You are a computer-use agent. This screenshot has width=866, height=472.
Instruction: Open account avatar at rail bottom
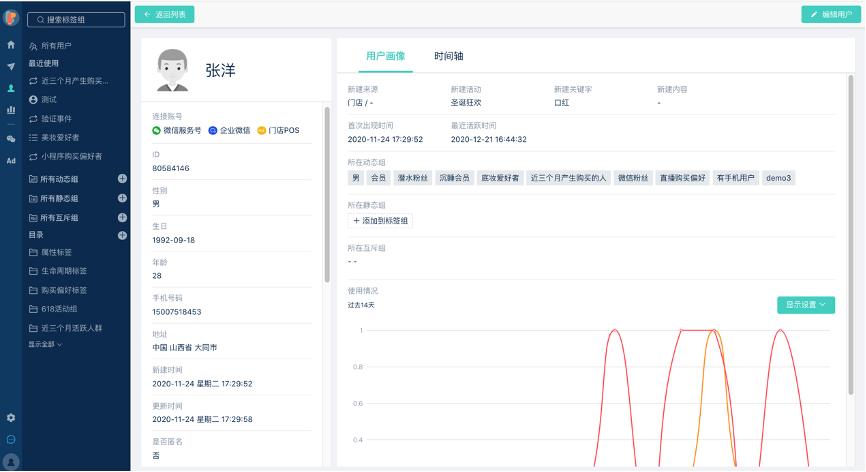tap(11, 461)
